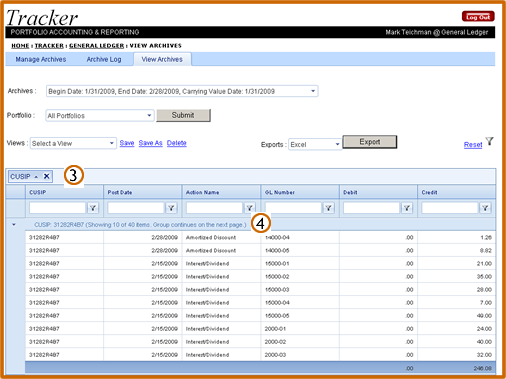506x379 pixels.
Task: Switch to the Manage Archives tab
Action: pyautogui.click(x=41, y=59)
